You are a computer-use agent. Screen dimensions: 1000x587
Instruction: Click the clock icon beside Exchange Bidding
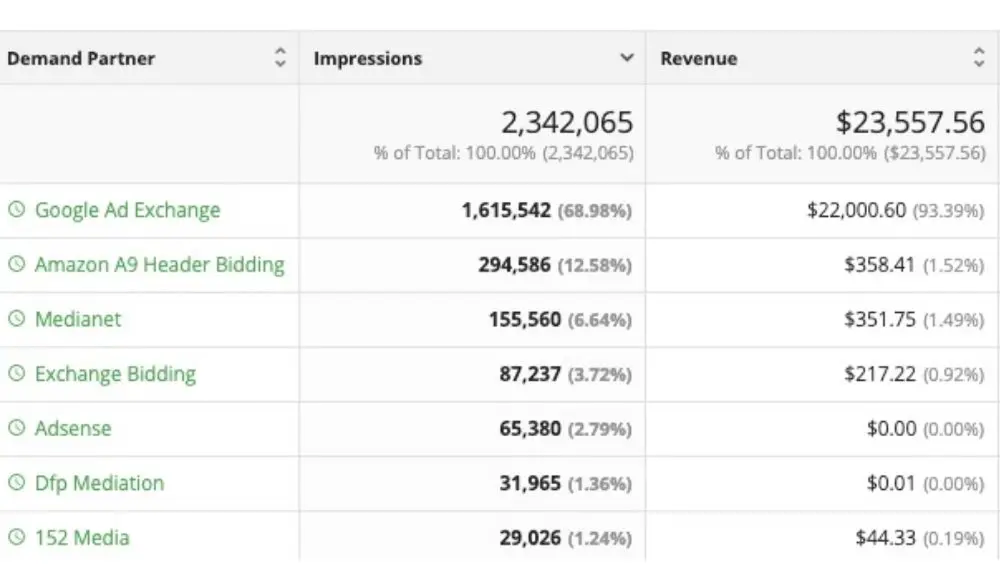[x=16, y=374]
